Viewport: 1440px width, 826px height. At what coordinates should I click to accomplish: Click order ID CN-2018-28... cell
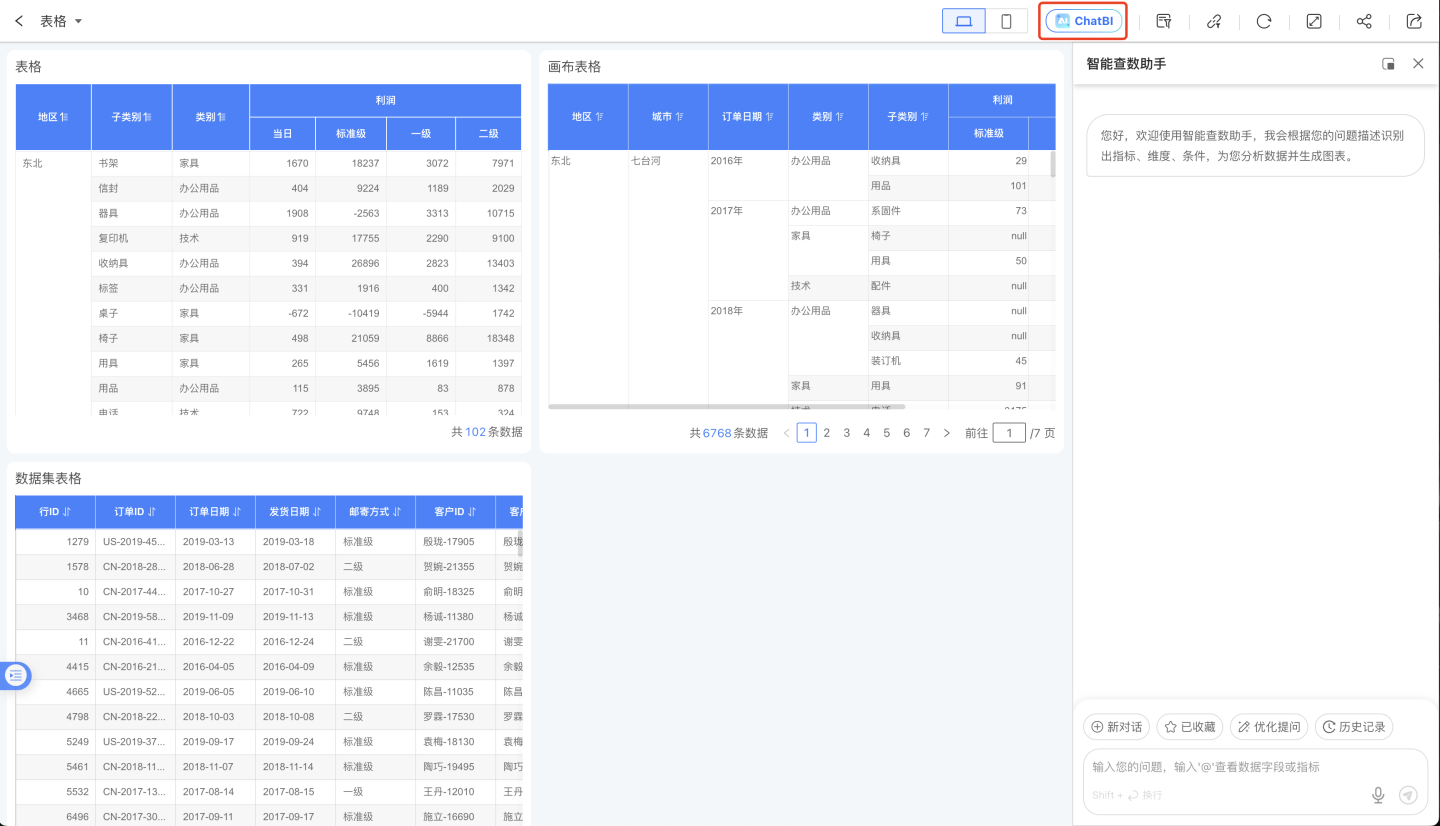point(135,567)
